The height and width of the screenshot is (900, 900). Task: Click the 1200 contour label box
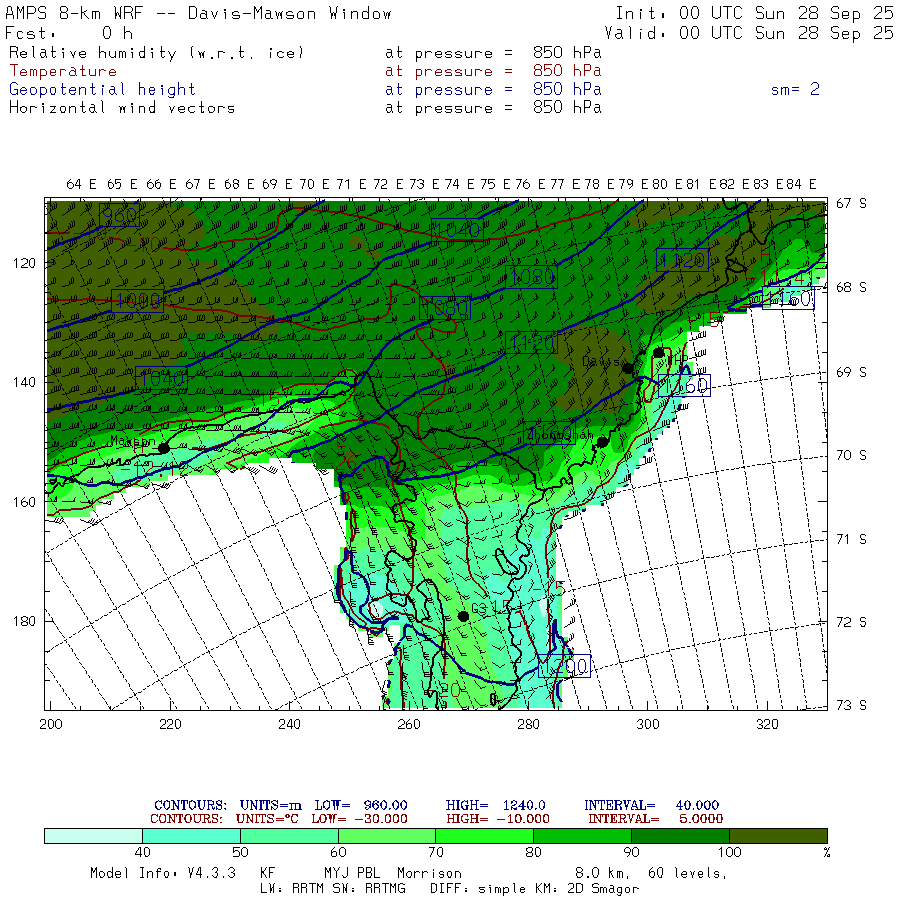tap(564, 666)
